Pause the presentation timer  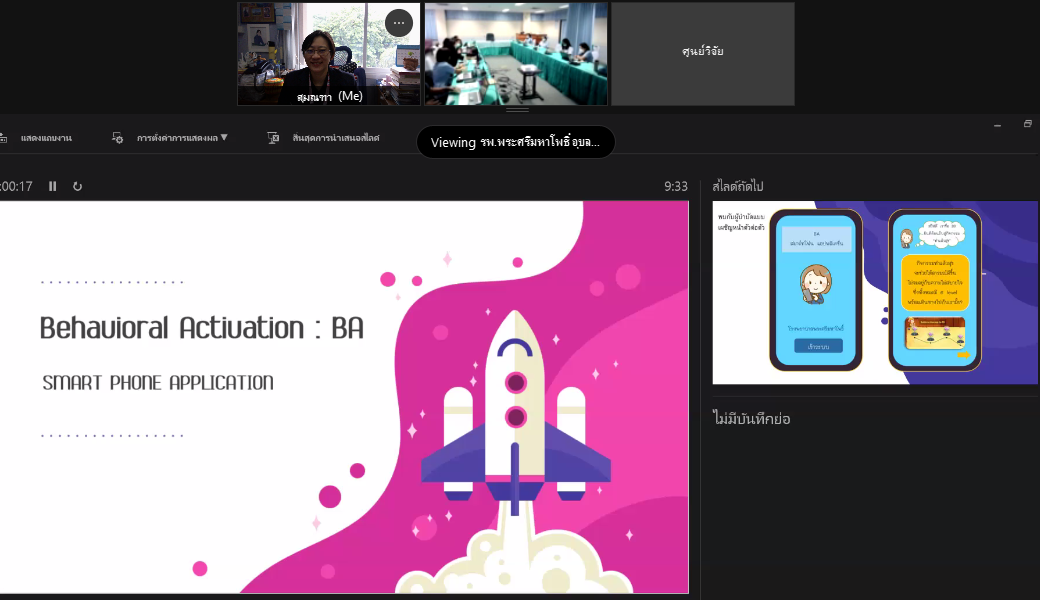click(x=53, y=186)
